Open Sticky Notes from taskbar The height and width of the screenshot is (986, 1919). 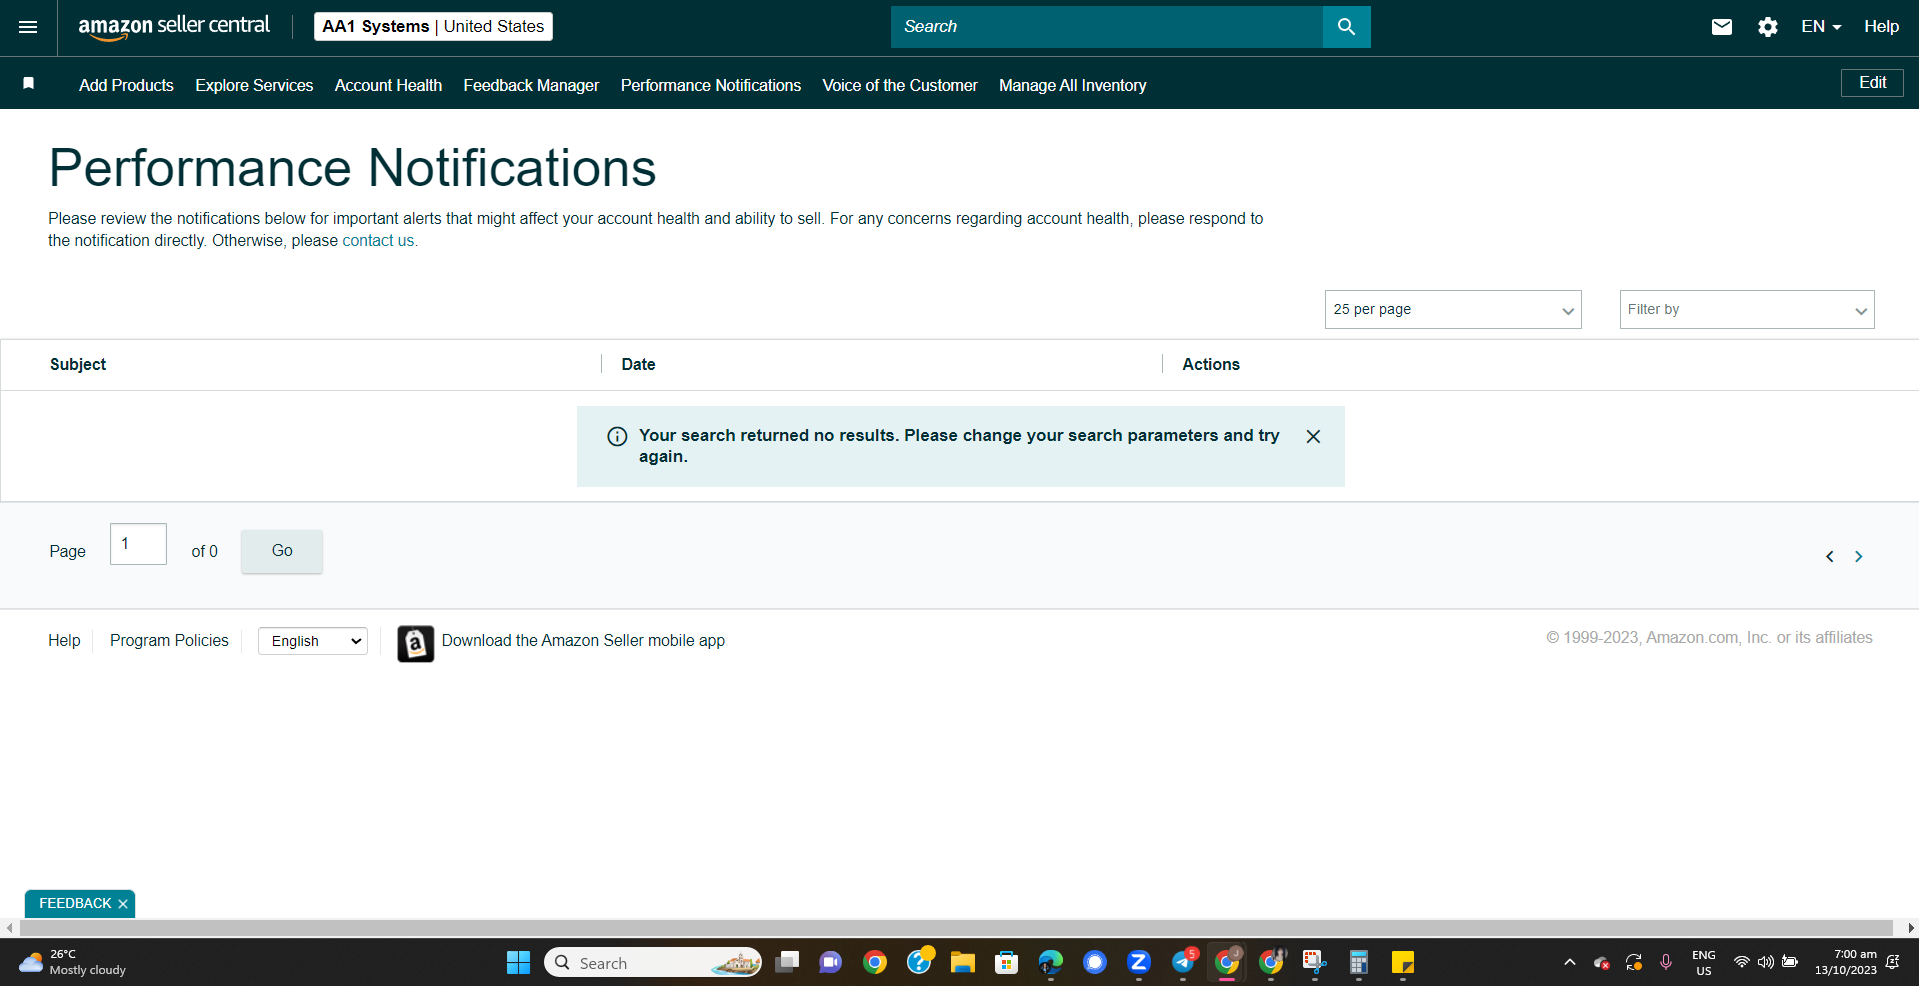point(1403,962)
